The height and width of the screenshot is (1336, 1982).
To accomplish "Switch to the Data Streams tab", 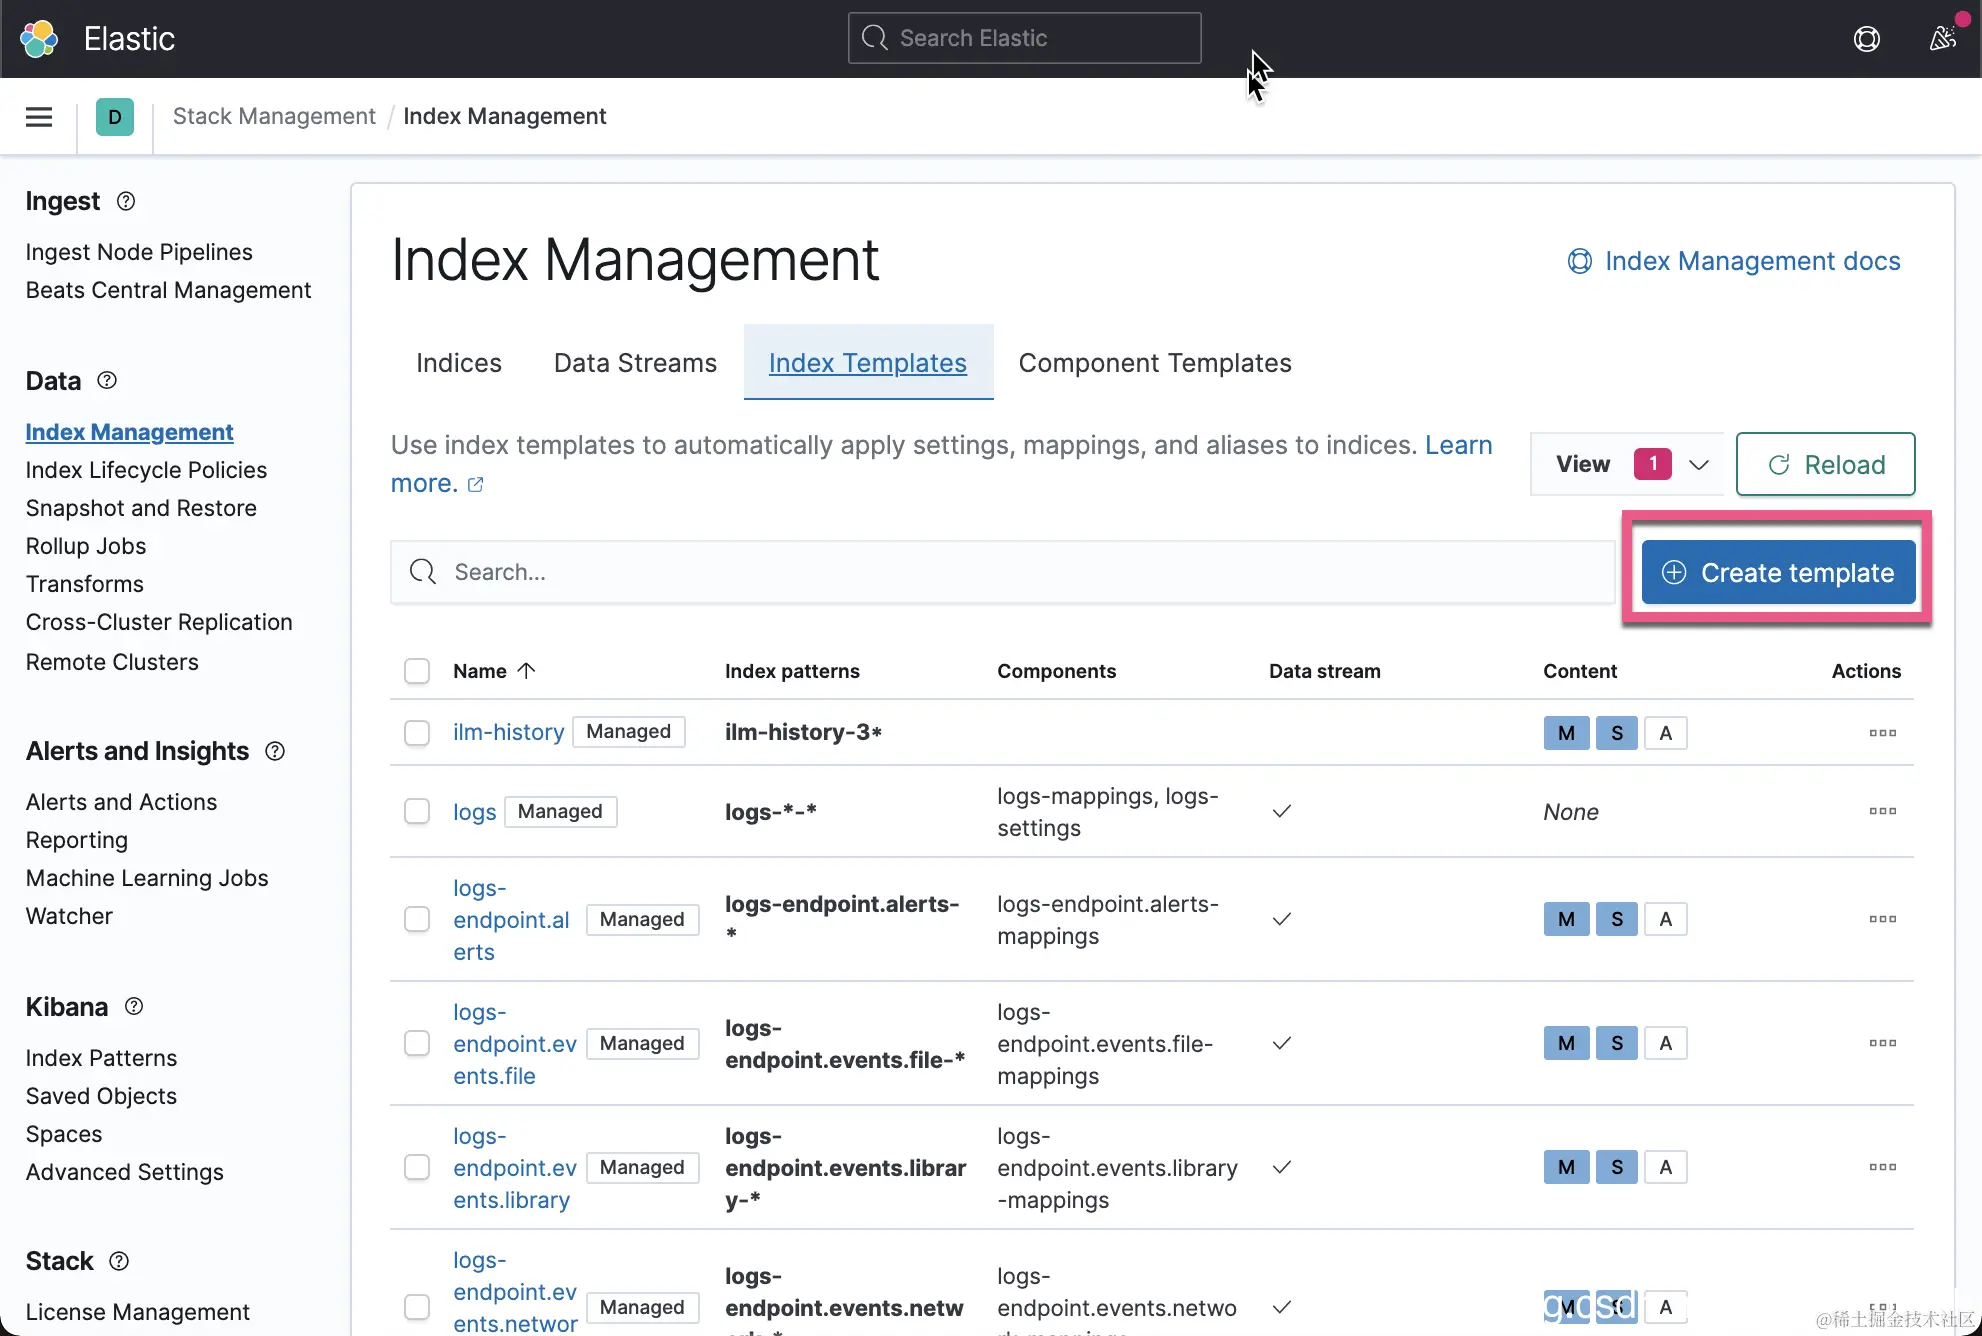I will (635, 363).
